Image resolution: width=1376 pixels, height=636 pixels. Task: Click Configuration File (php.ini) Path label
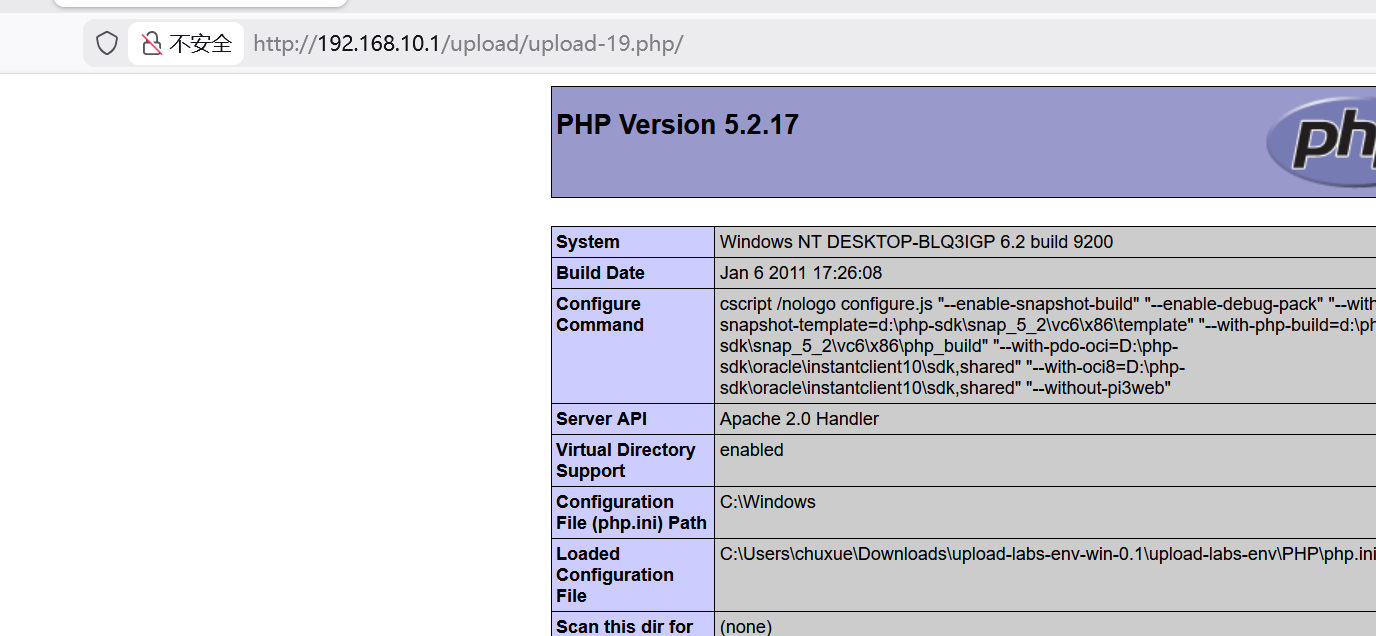pyautogui.click(x=631, y=512)
